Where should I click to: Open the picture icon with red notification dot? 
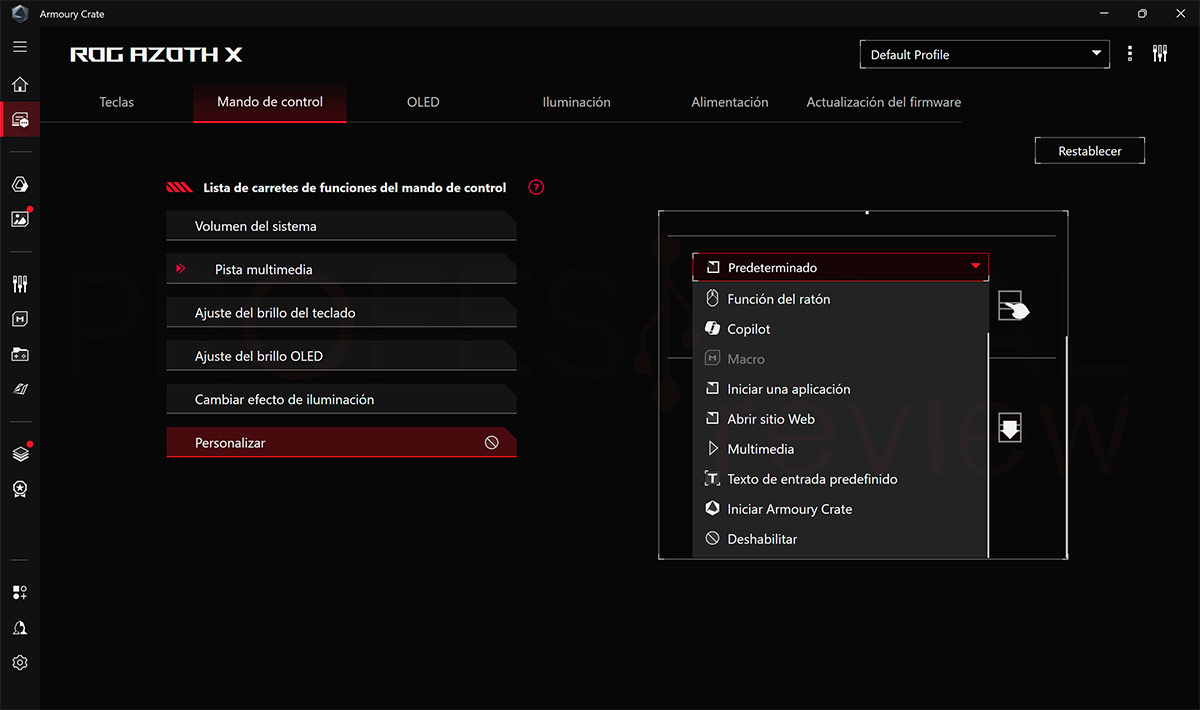click(x=20, y=219)
